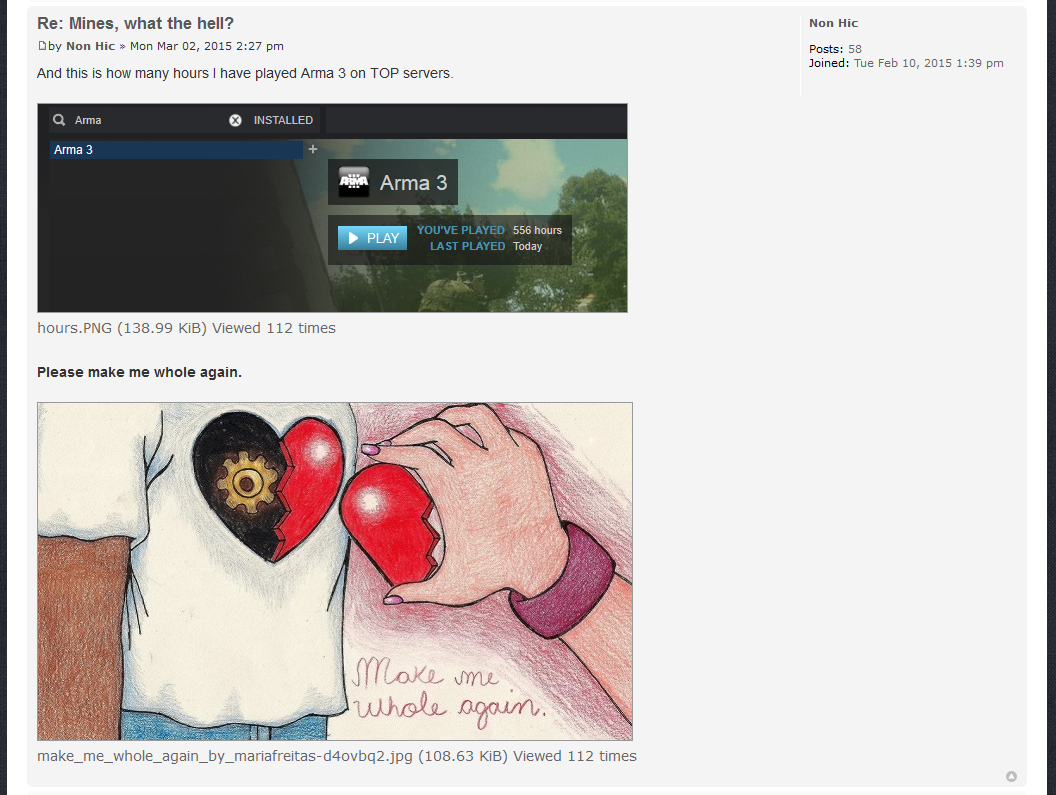
Task: Select Arma 3 in the game list
Action: pyautogui.click(x=176, y=150)
